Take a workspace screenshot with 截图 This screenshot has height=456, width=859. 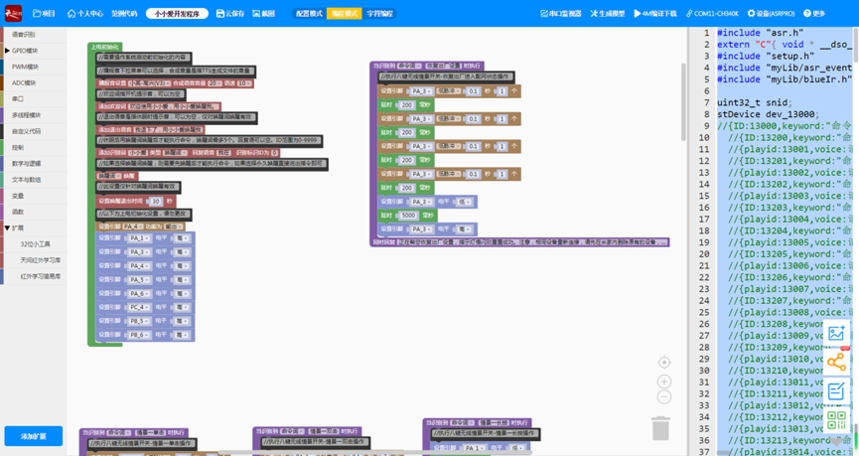264,13
